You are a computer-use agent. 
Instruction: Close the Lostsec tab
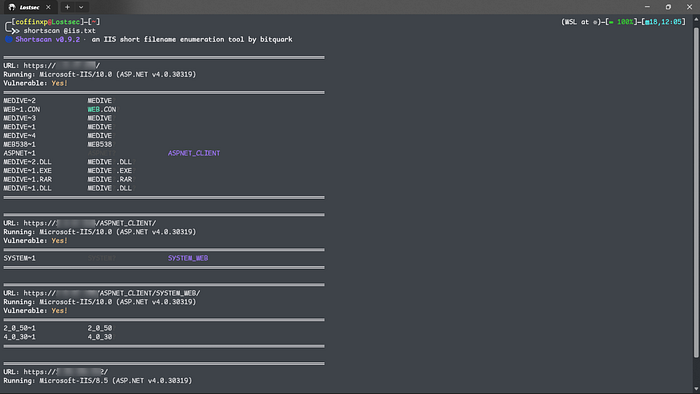pos(48,7)
